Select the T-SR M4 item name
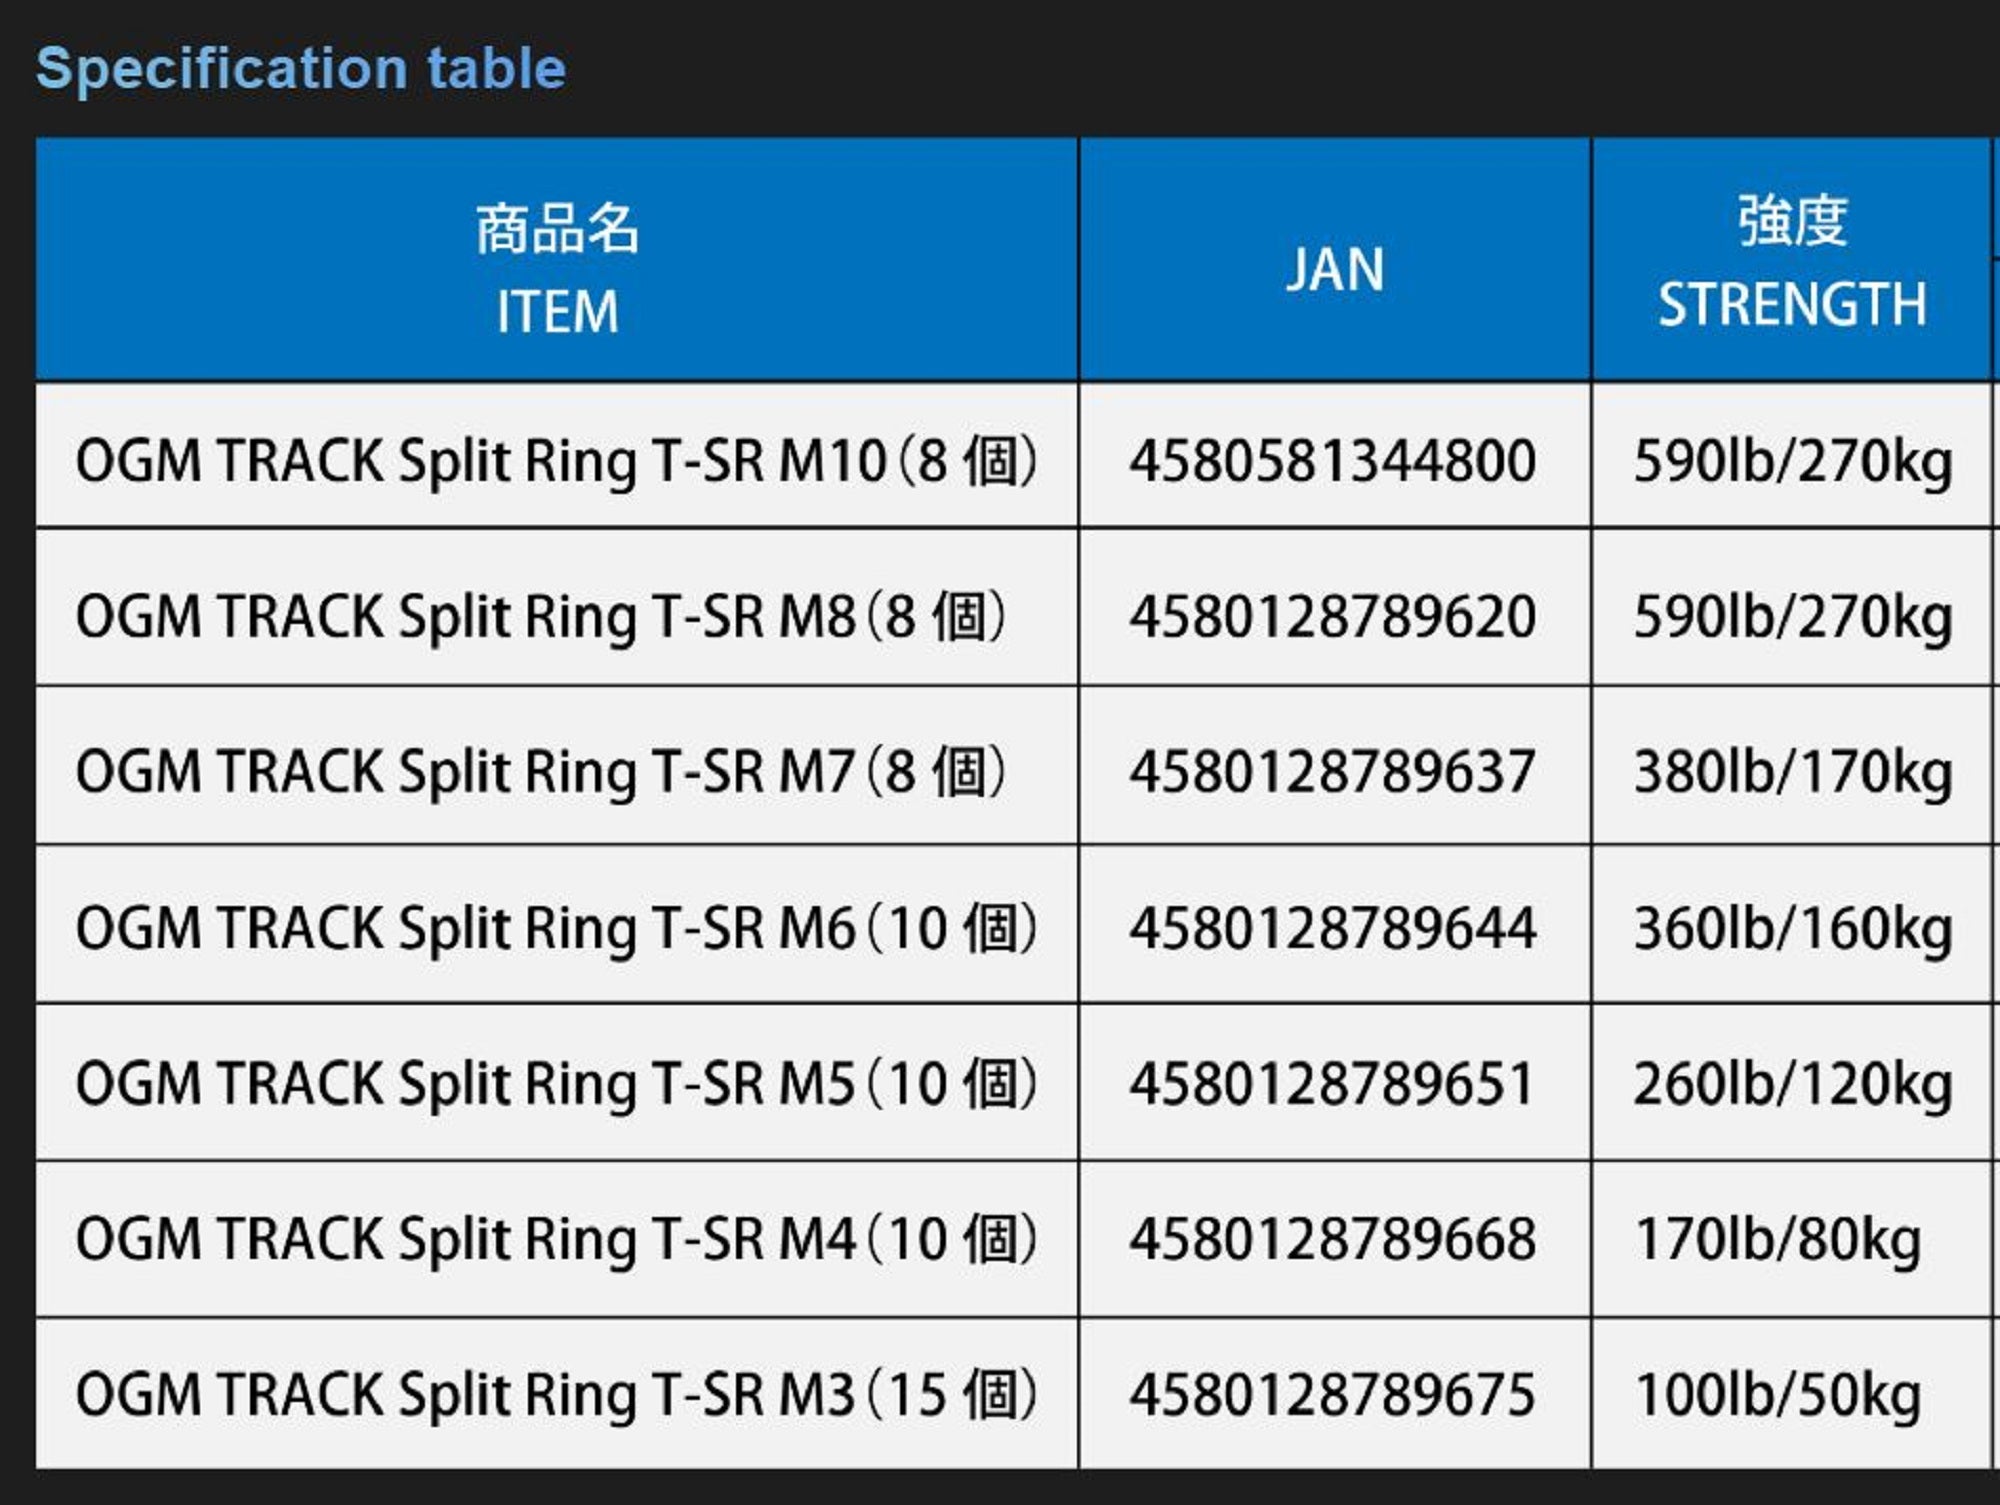The image size is (2000, 1505). pos(557,1237)
